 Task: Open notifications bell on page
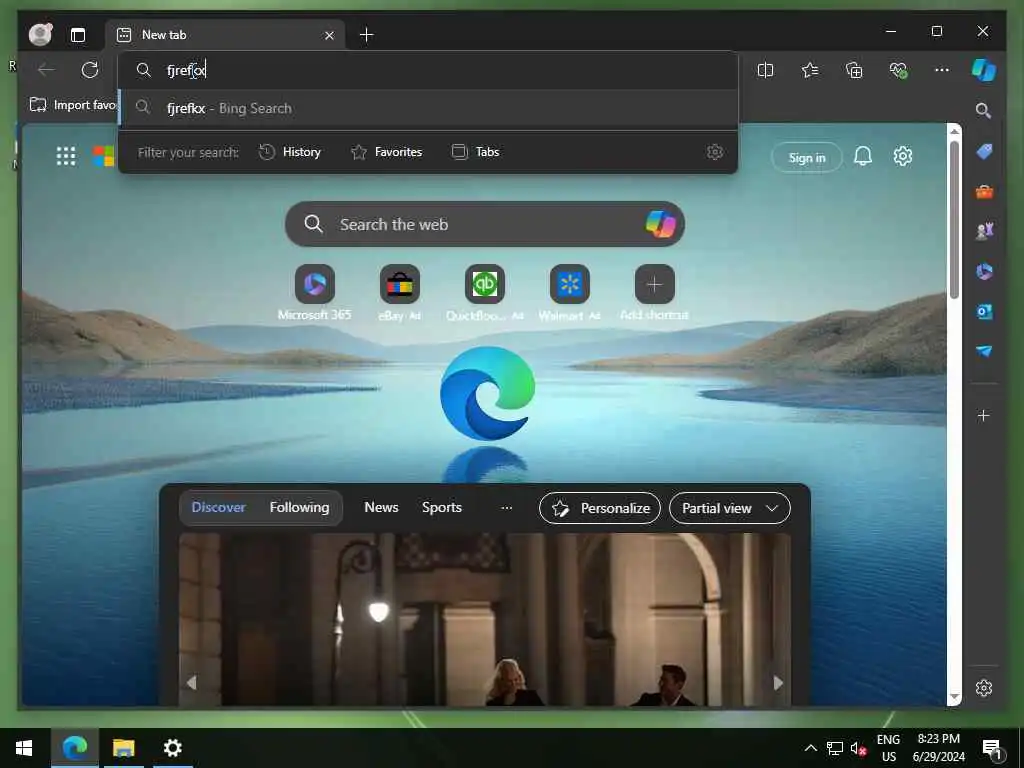click(863, 156)
